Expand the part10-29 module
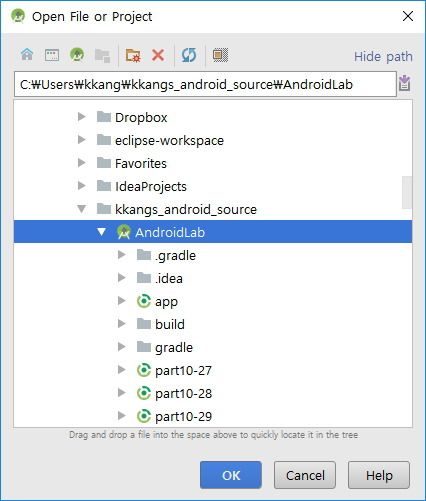Screen dimensions: 426x501 122,416
